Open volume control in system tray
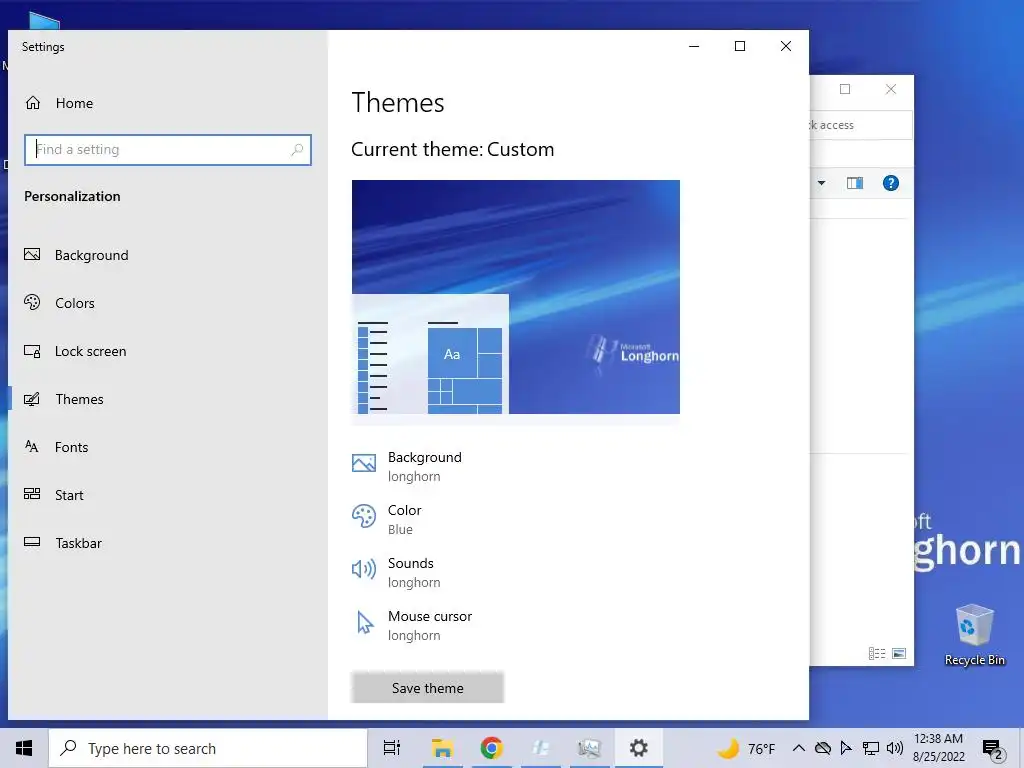 [x=895, y=748]
